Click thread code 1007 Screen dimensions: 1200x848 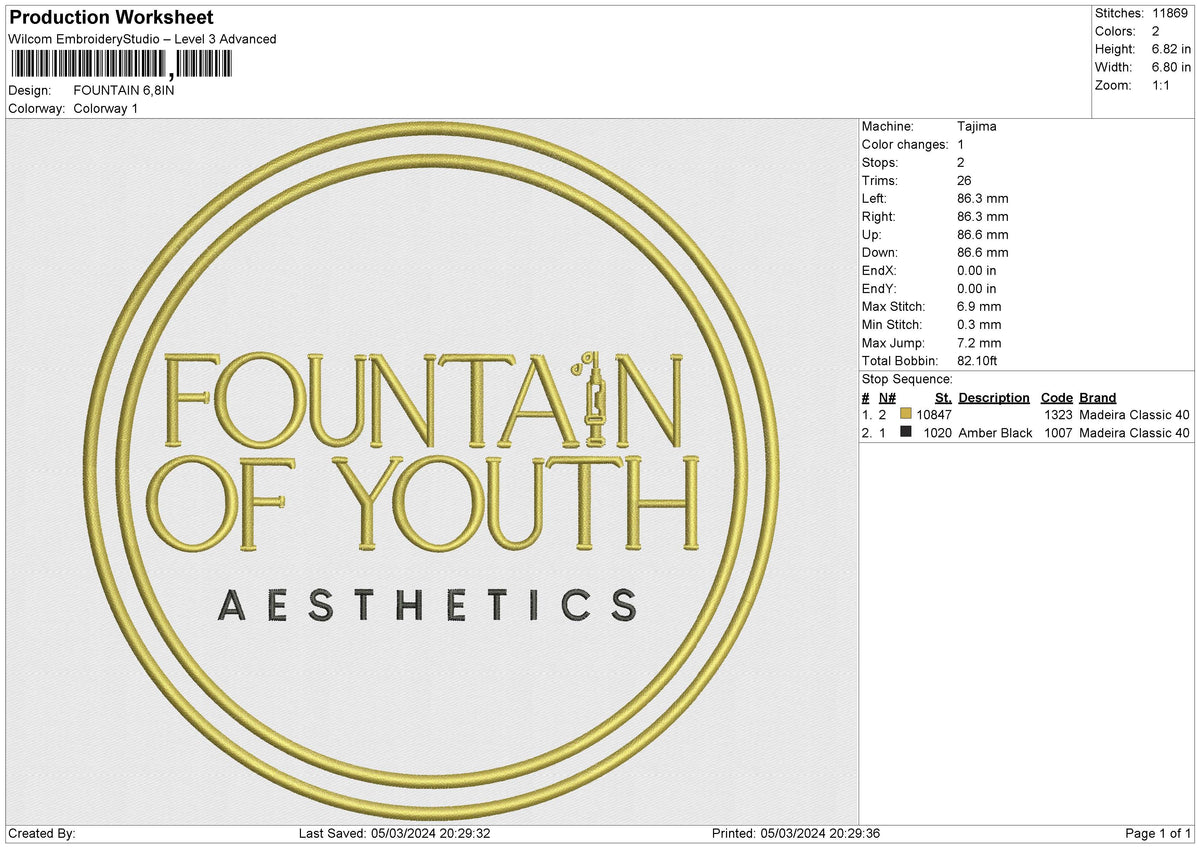point(1058,433)
